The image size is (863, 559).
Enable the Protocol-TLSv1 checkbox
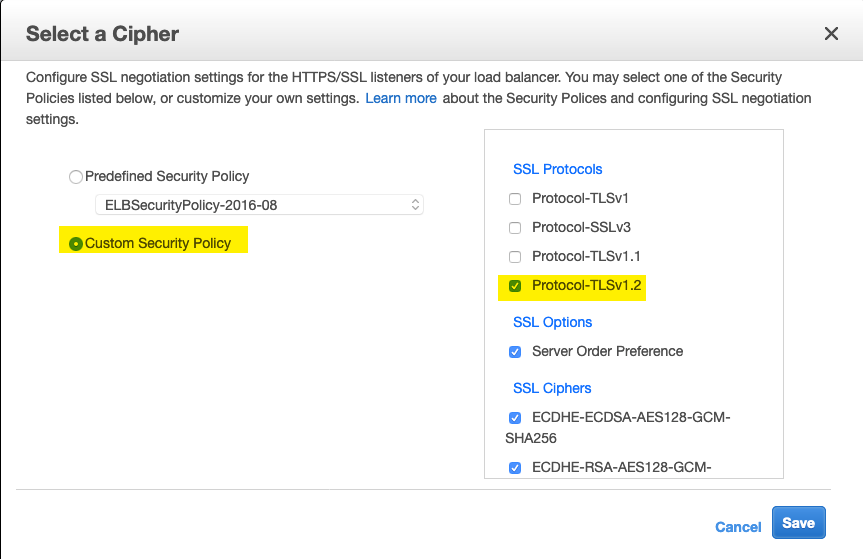(515, 199)
